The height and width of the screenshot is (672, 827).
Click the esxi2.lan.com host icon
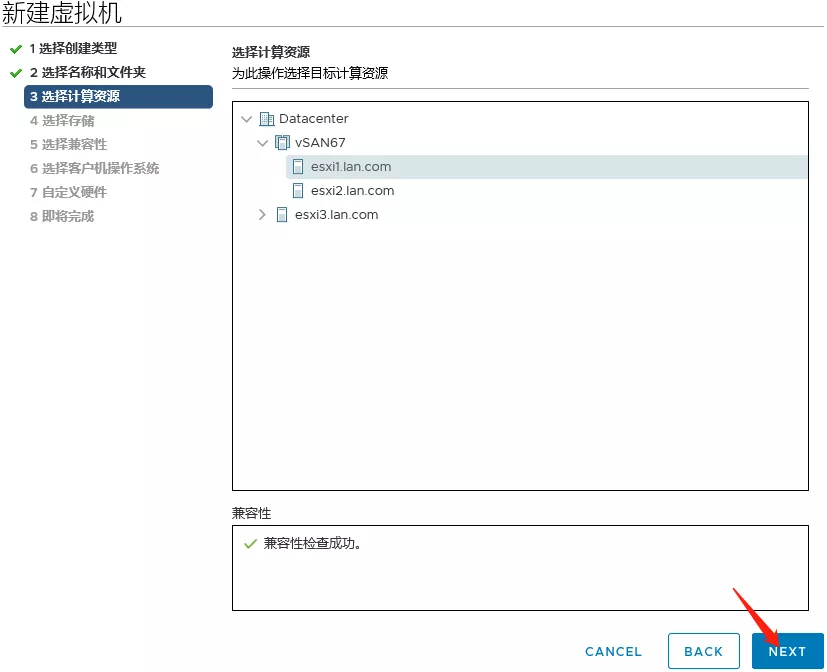tap(298, 191)
